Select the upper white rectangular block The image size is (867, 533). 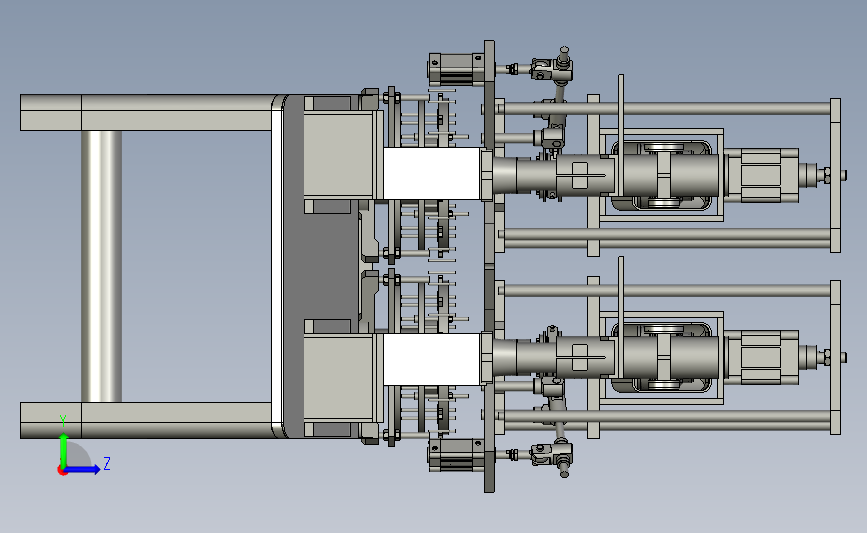pyautogui.click(x=431, y=173)
